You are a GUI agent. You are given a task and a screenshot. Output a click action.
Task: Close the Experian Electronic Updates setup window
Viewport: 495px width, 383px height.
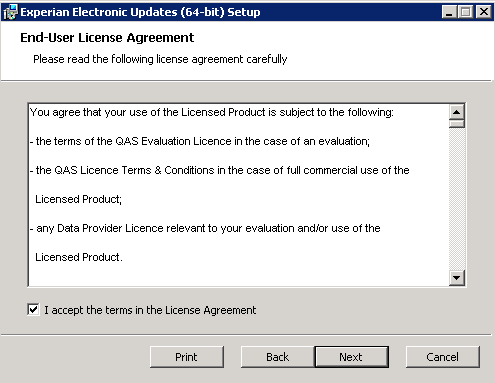click(x=484, y=12)
